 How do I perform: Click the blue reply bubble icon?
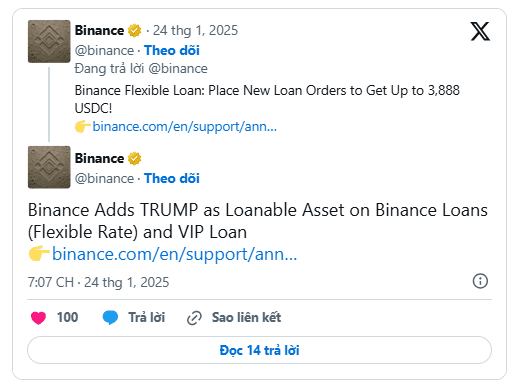110,317
